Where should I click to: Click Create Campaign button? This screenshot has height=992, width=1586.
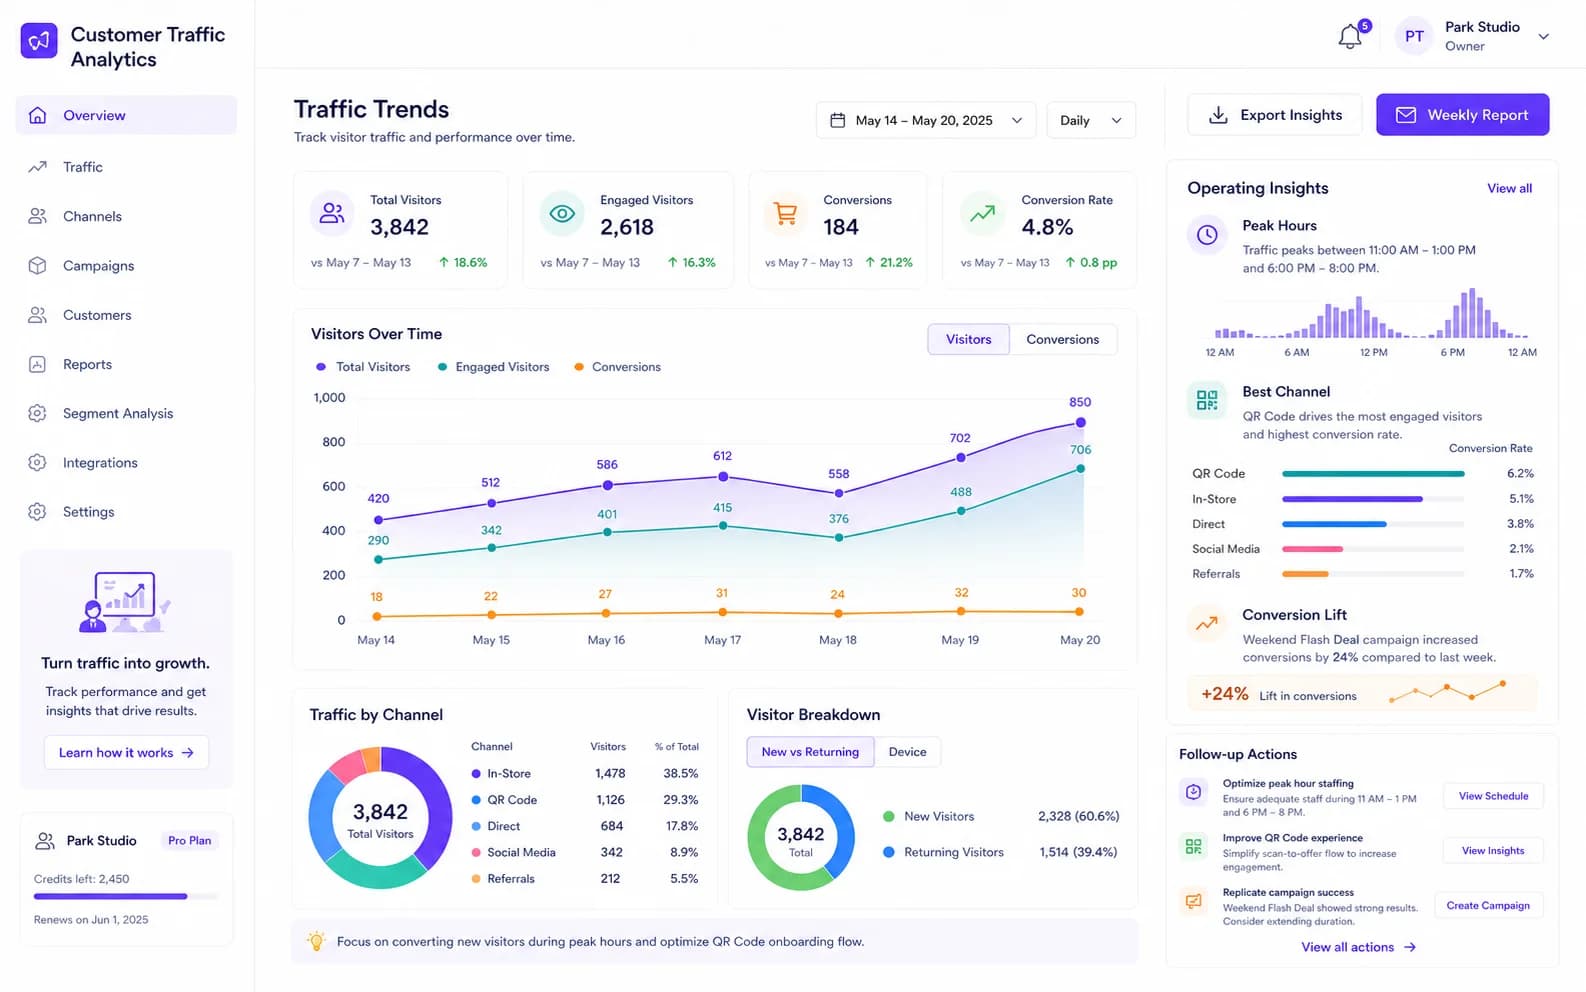[1488, 906]
